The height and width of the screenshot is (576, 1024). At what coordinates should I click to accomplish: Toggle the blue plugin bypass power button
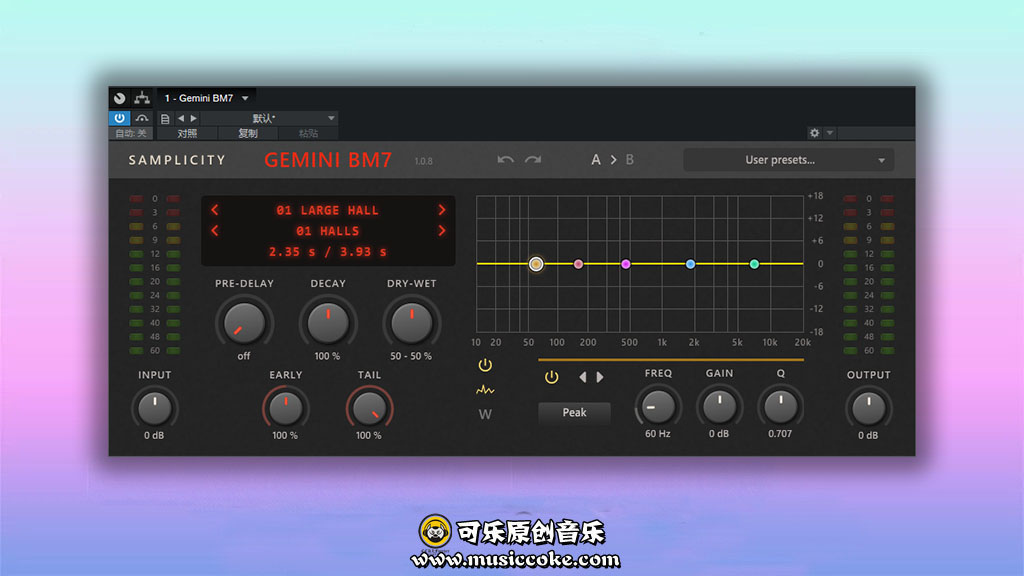(x=120, y=118)
